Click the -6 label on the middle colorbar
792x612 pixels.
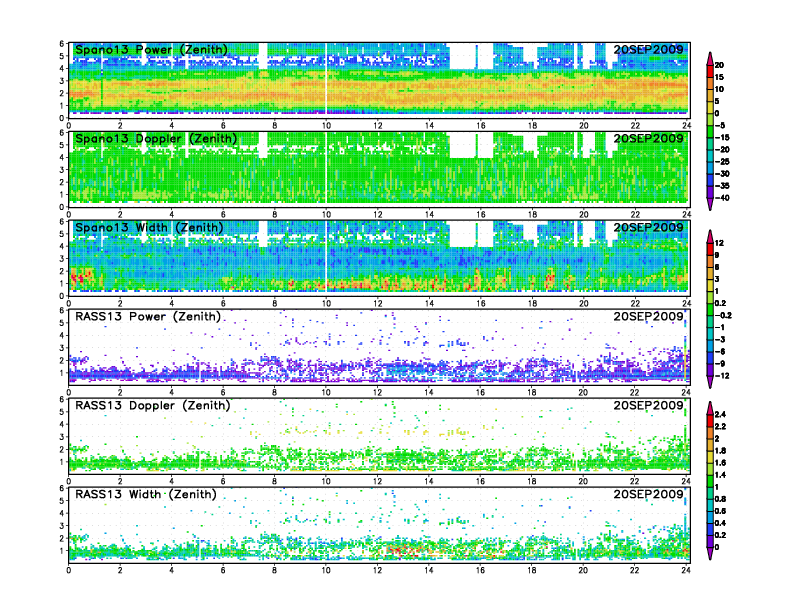coord(720,351)
